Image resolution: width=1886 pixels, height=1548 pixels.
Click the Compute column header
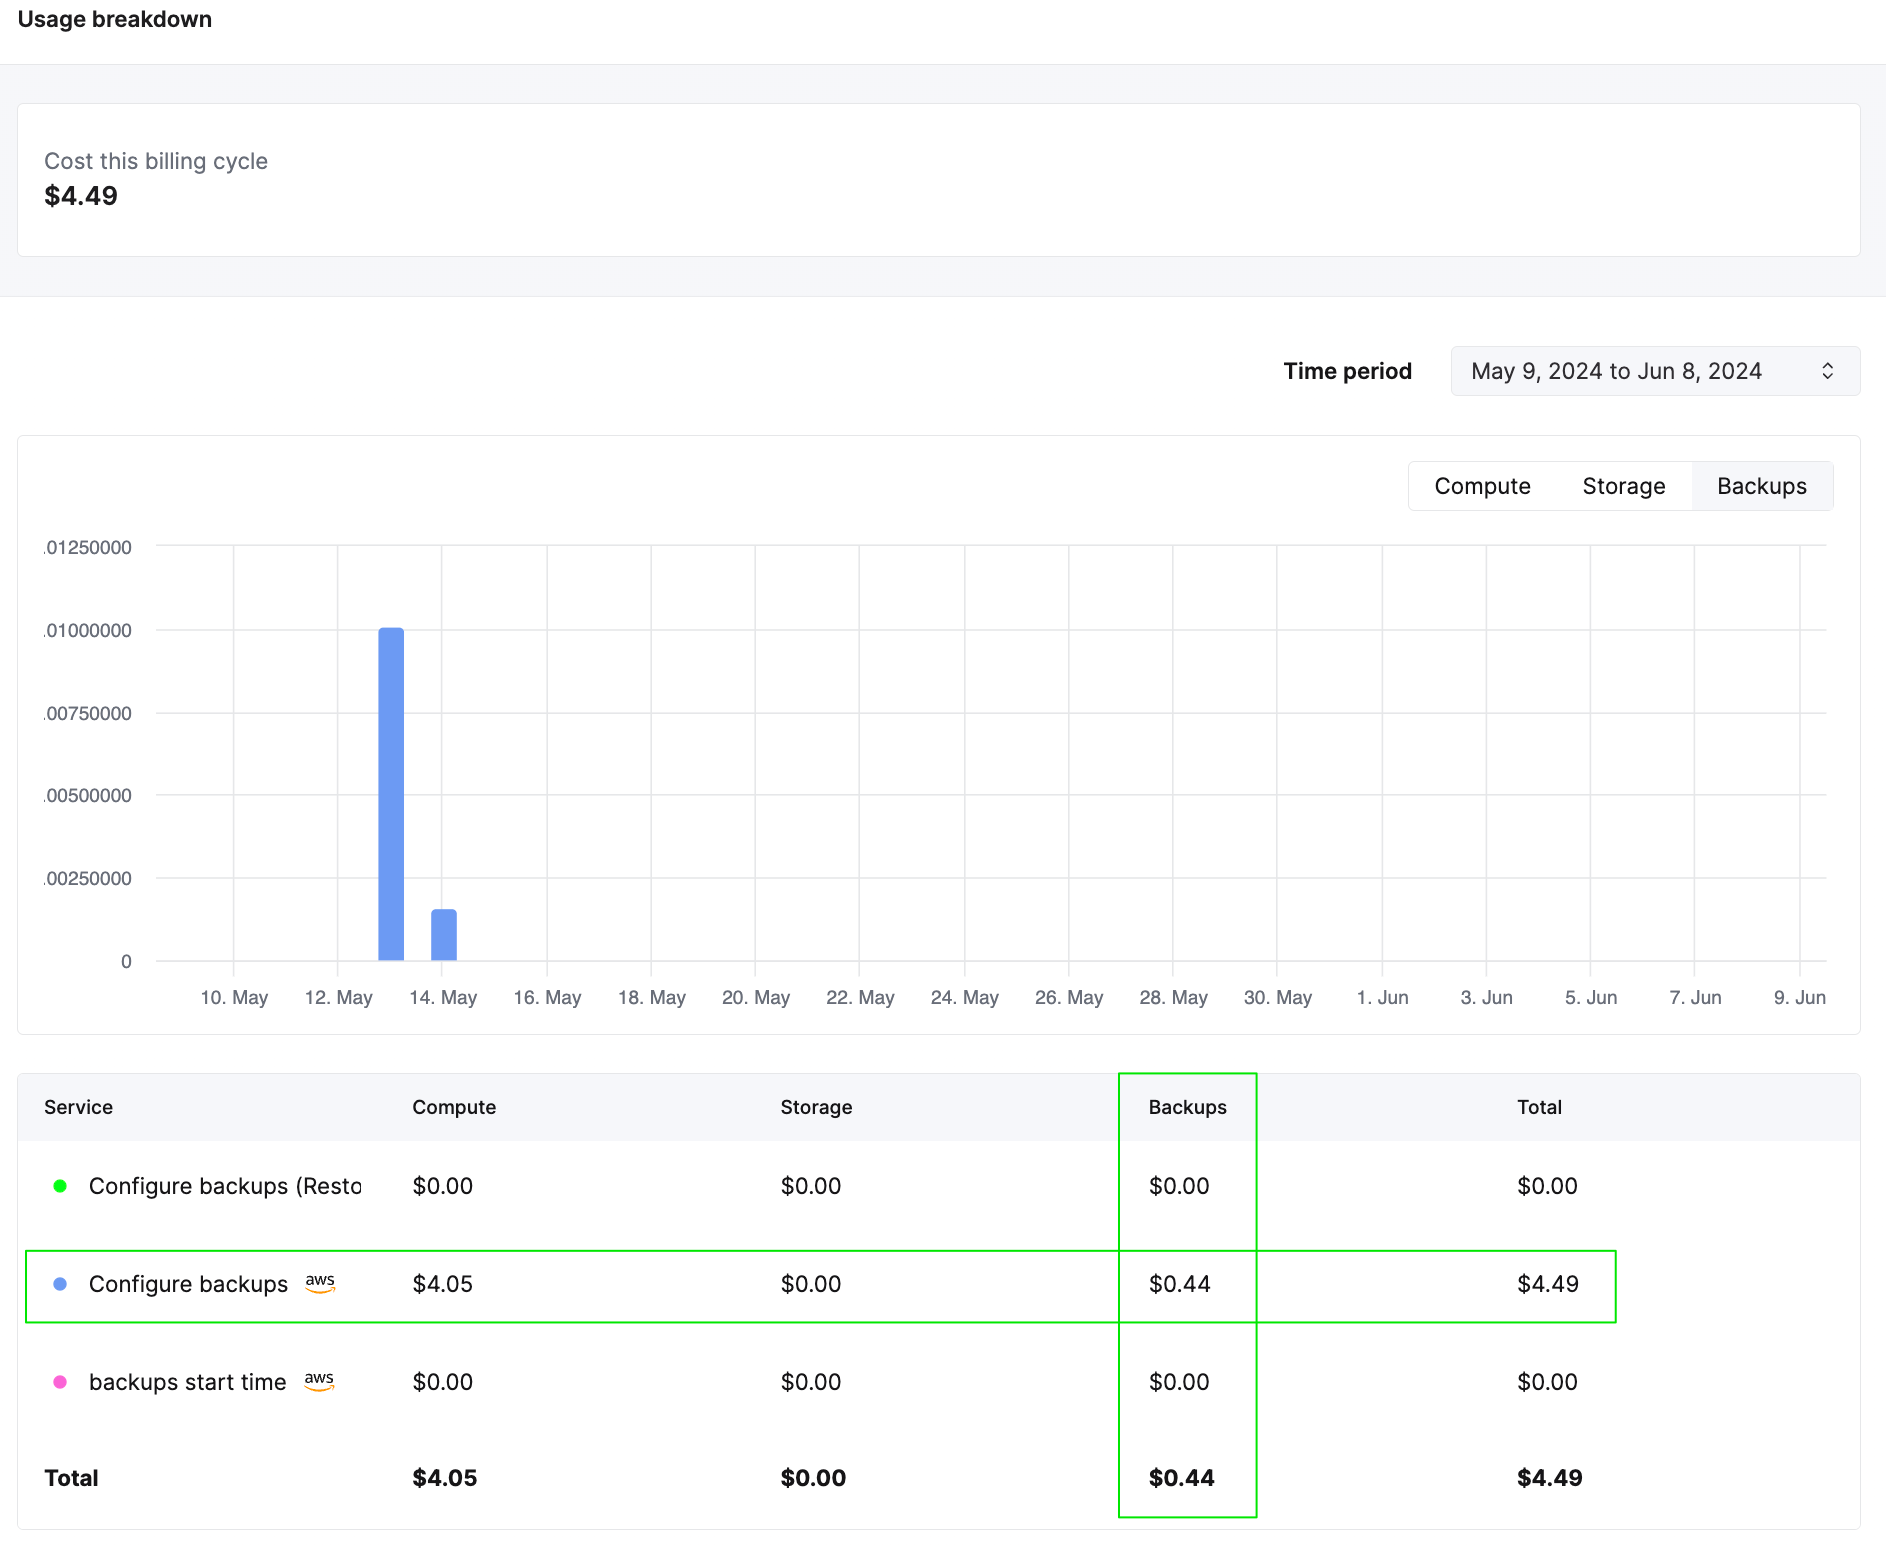click(453, 1107)
